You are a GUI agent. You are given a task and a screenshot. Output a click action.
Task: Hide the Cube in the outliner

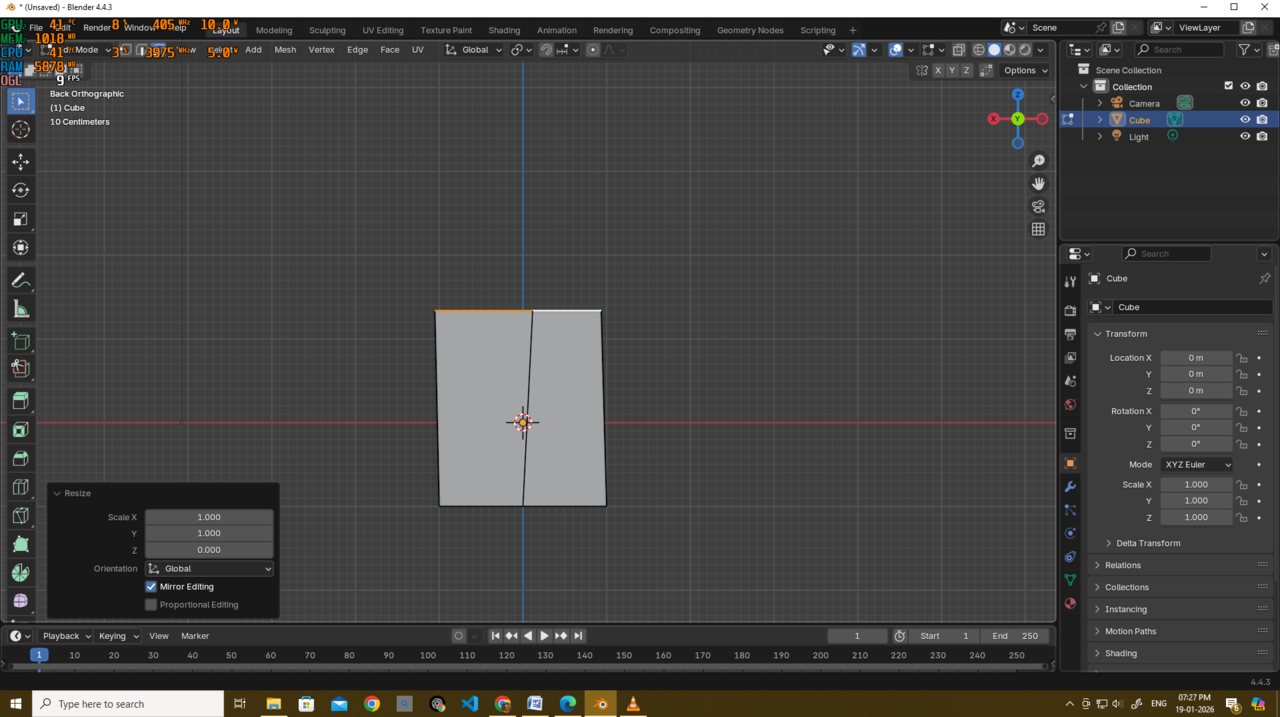tap(1245, 120)
